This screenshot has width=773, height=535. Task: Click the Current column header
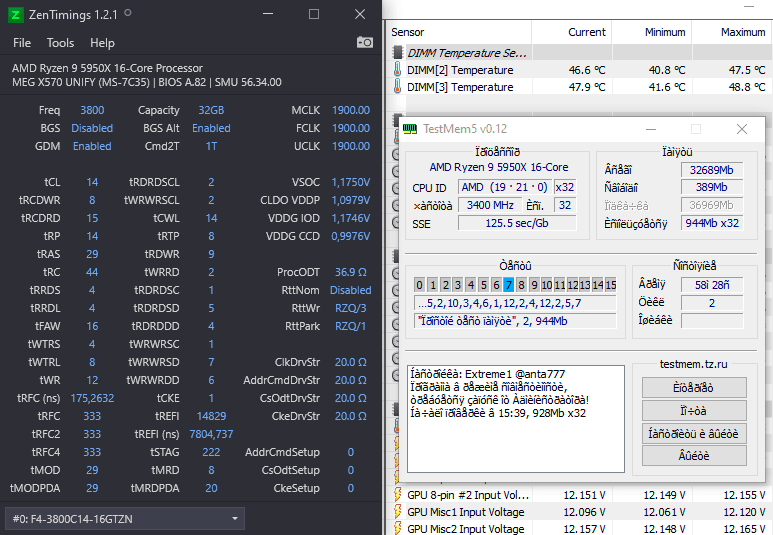coord(572,33)
